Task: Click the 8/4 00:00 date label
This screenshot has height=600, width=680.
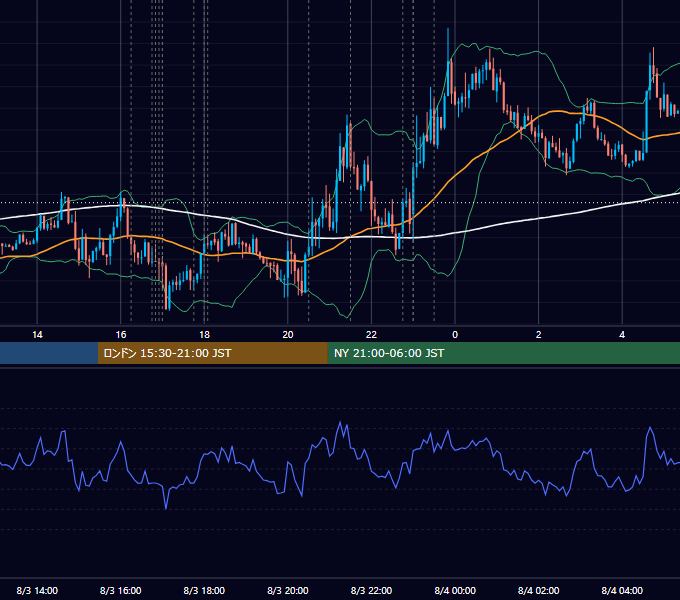Action: (x=455, y=590)
